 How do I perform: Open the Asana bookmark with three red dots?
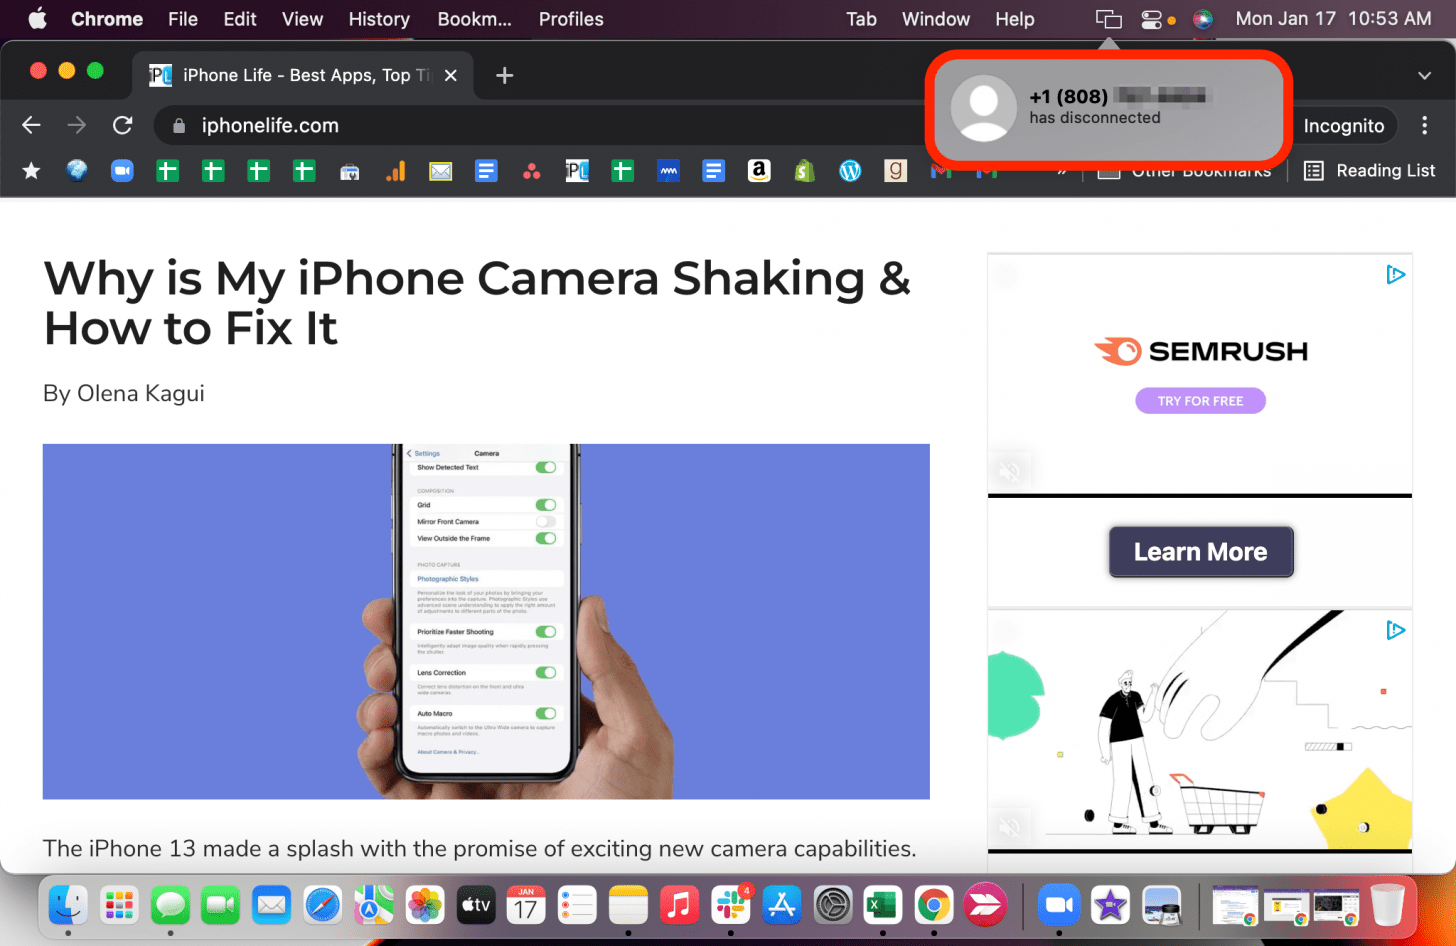pos(531,171)
